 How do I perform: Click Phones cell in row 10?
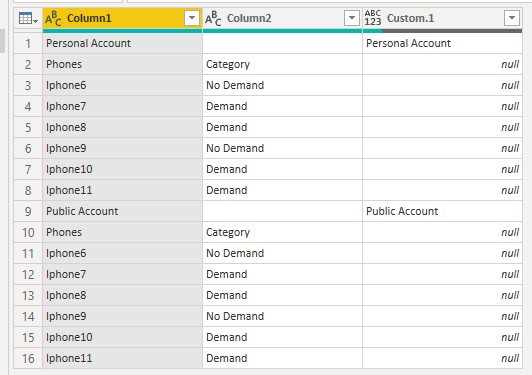tap(122, 232)
